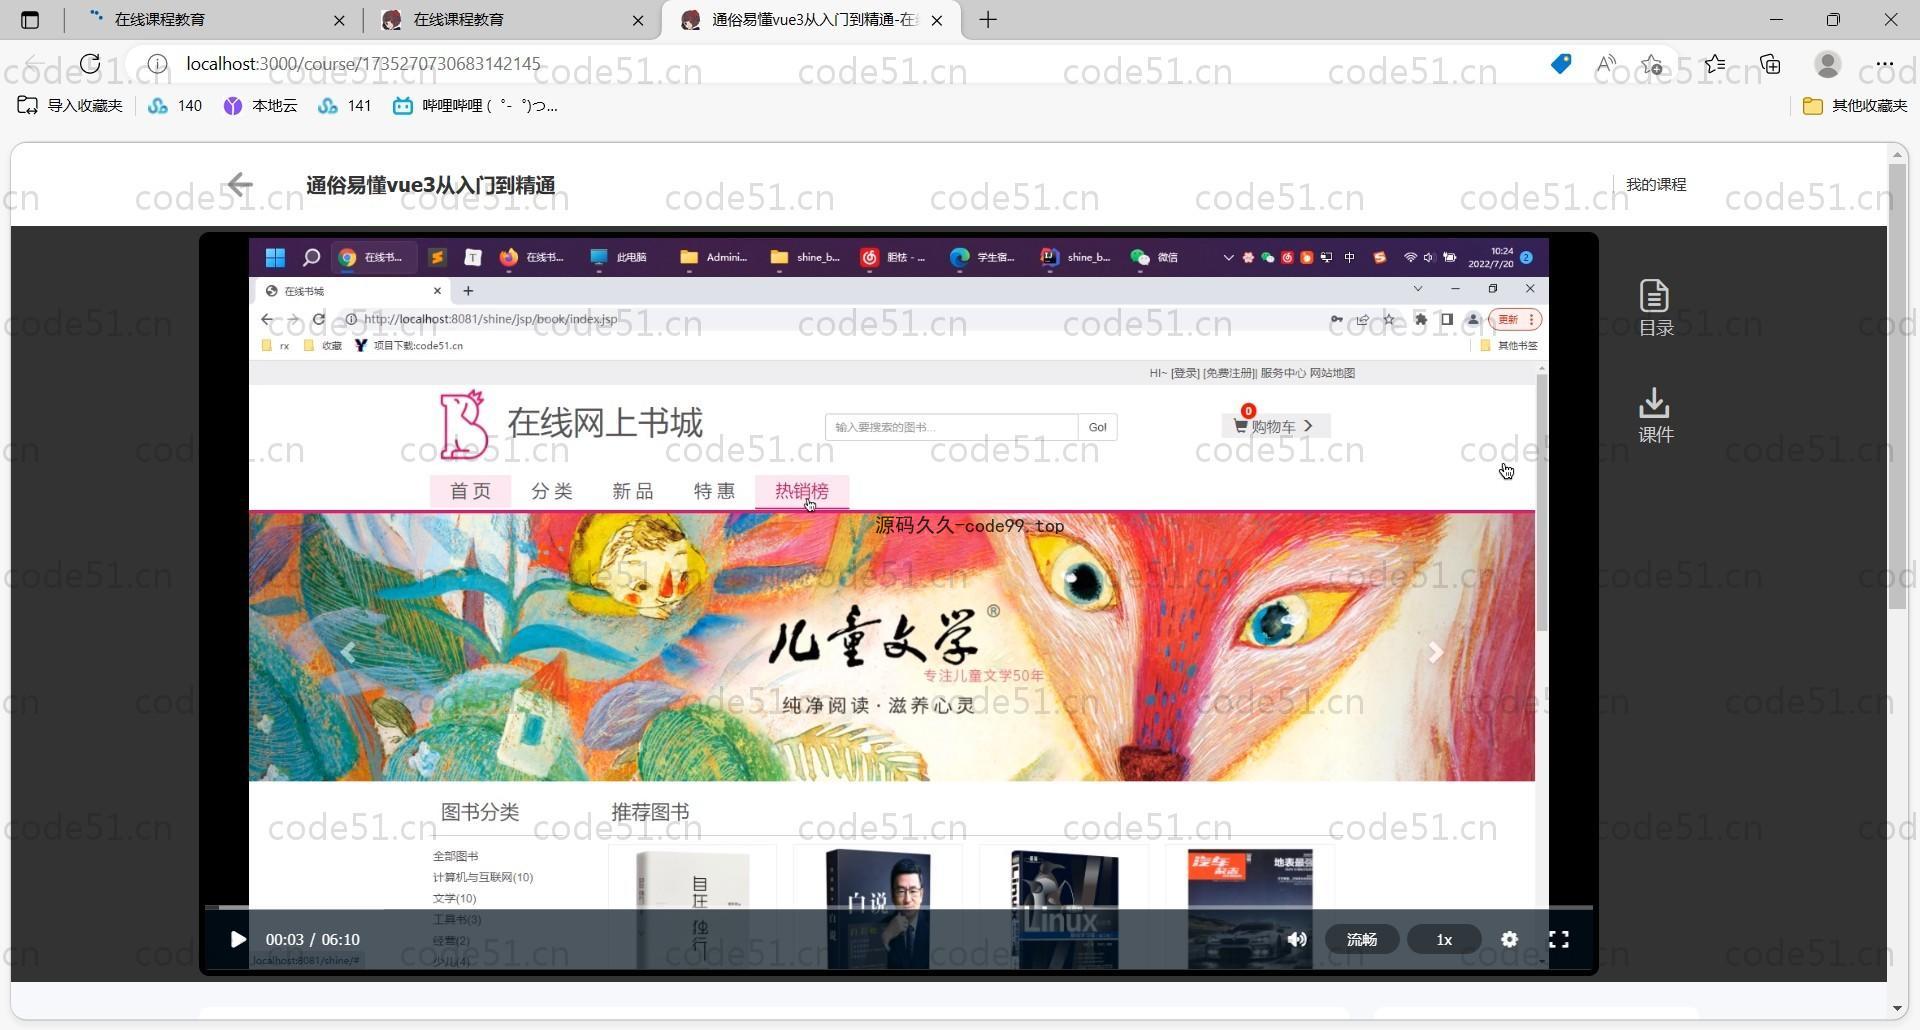Open the 课件 courseware download
Viewport: 1920px width, 1030px height.
click(x=1656, y=416)
